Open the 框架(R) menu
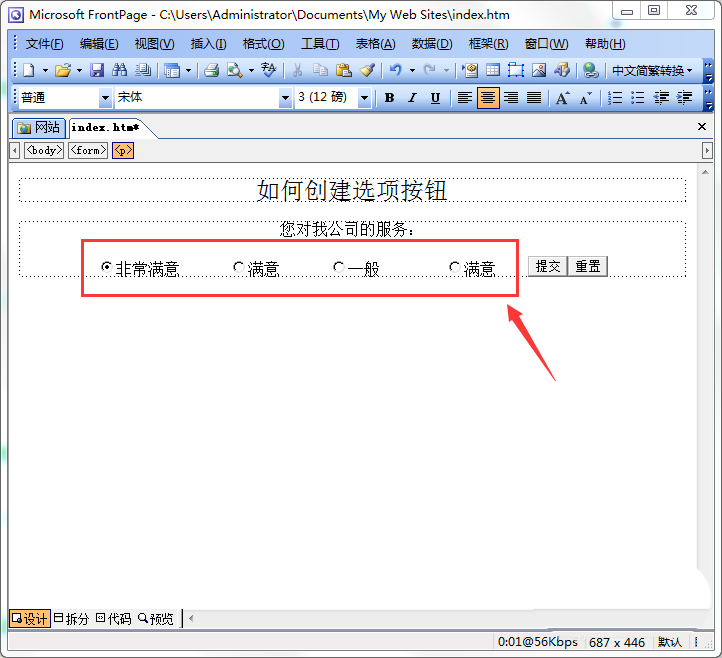The height and width of the screenshot is (658, 722). click(489, 44)
